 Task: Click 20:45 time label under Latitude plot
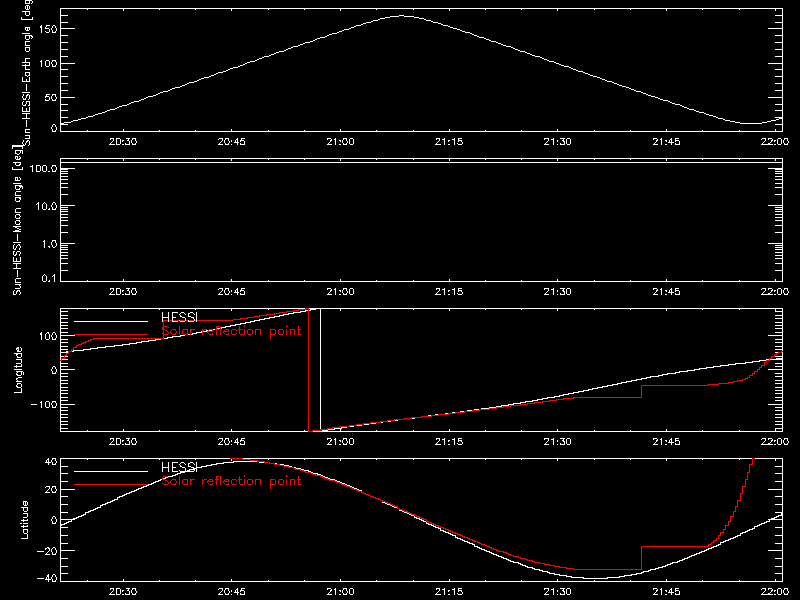[232, 592]
